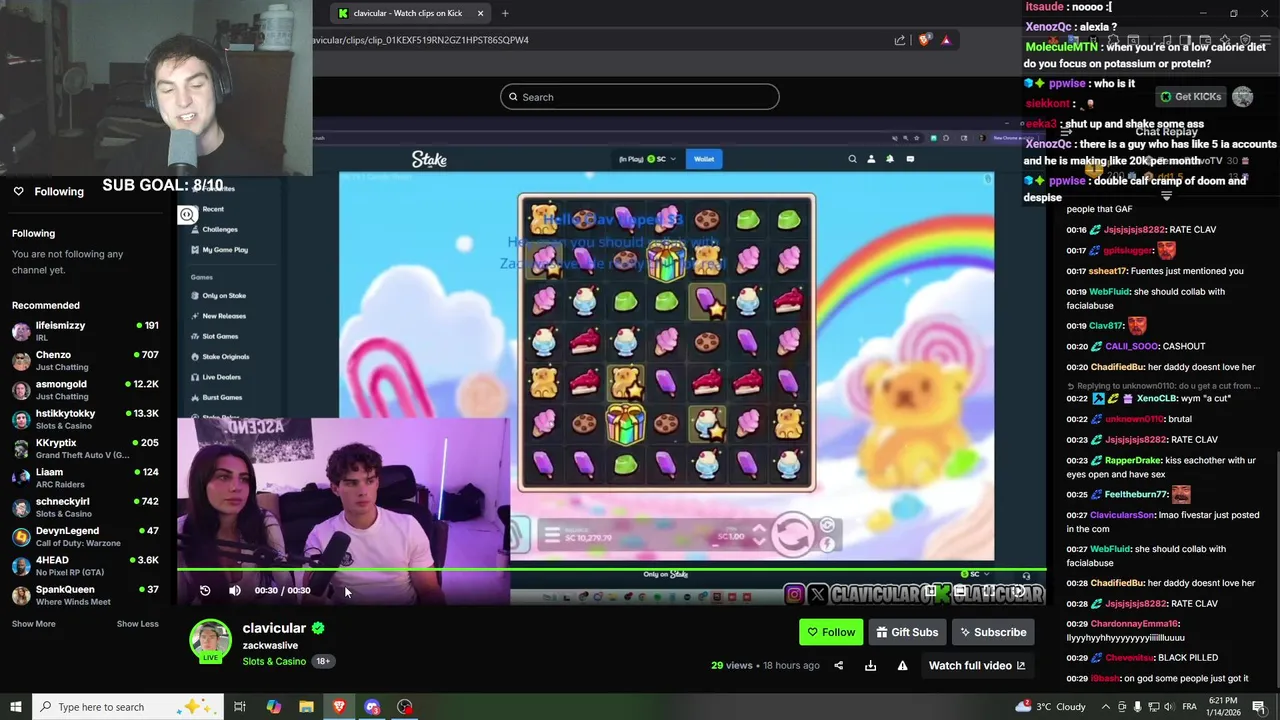Viewport: 1280px width, 720px height.
Task: Download the clip with the download icon
Action: coord(870,665)
